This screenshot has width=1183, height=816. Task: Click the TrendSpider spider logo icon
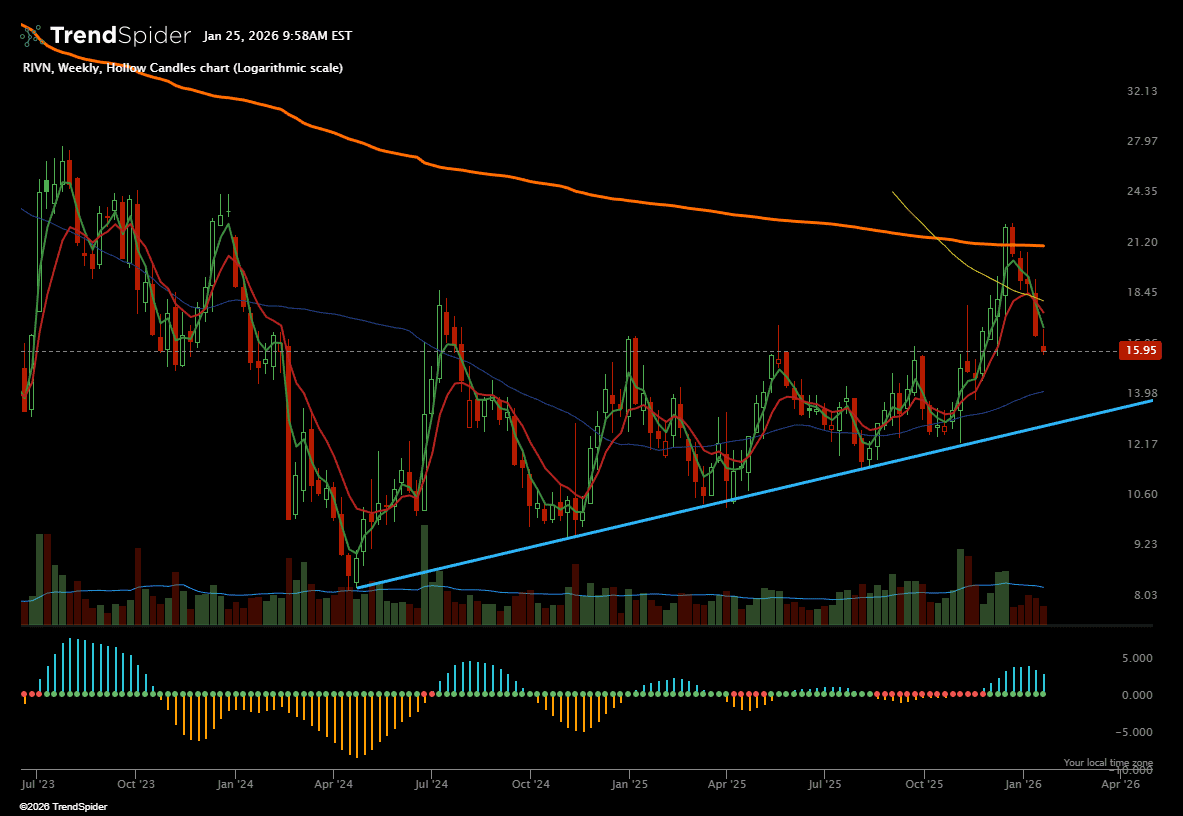tap(31, 36)
